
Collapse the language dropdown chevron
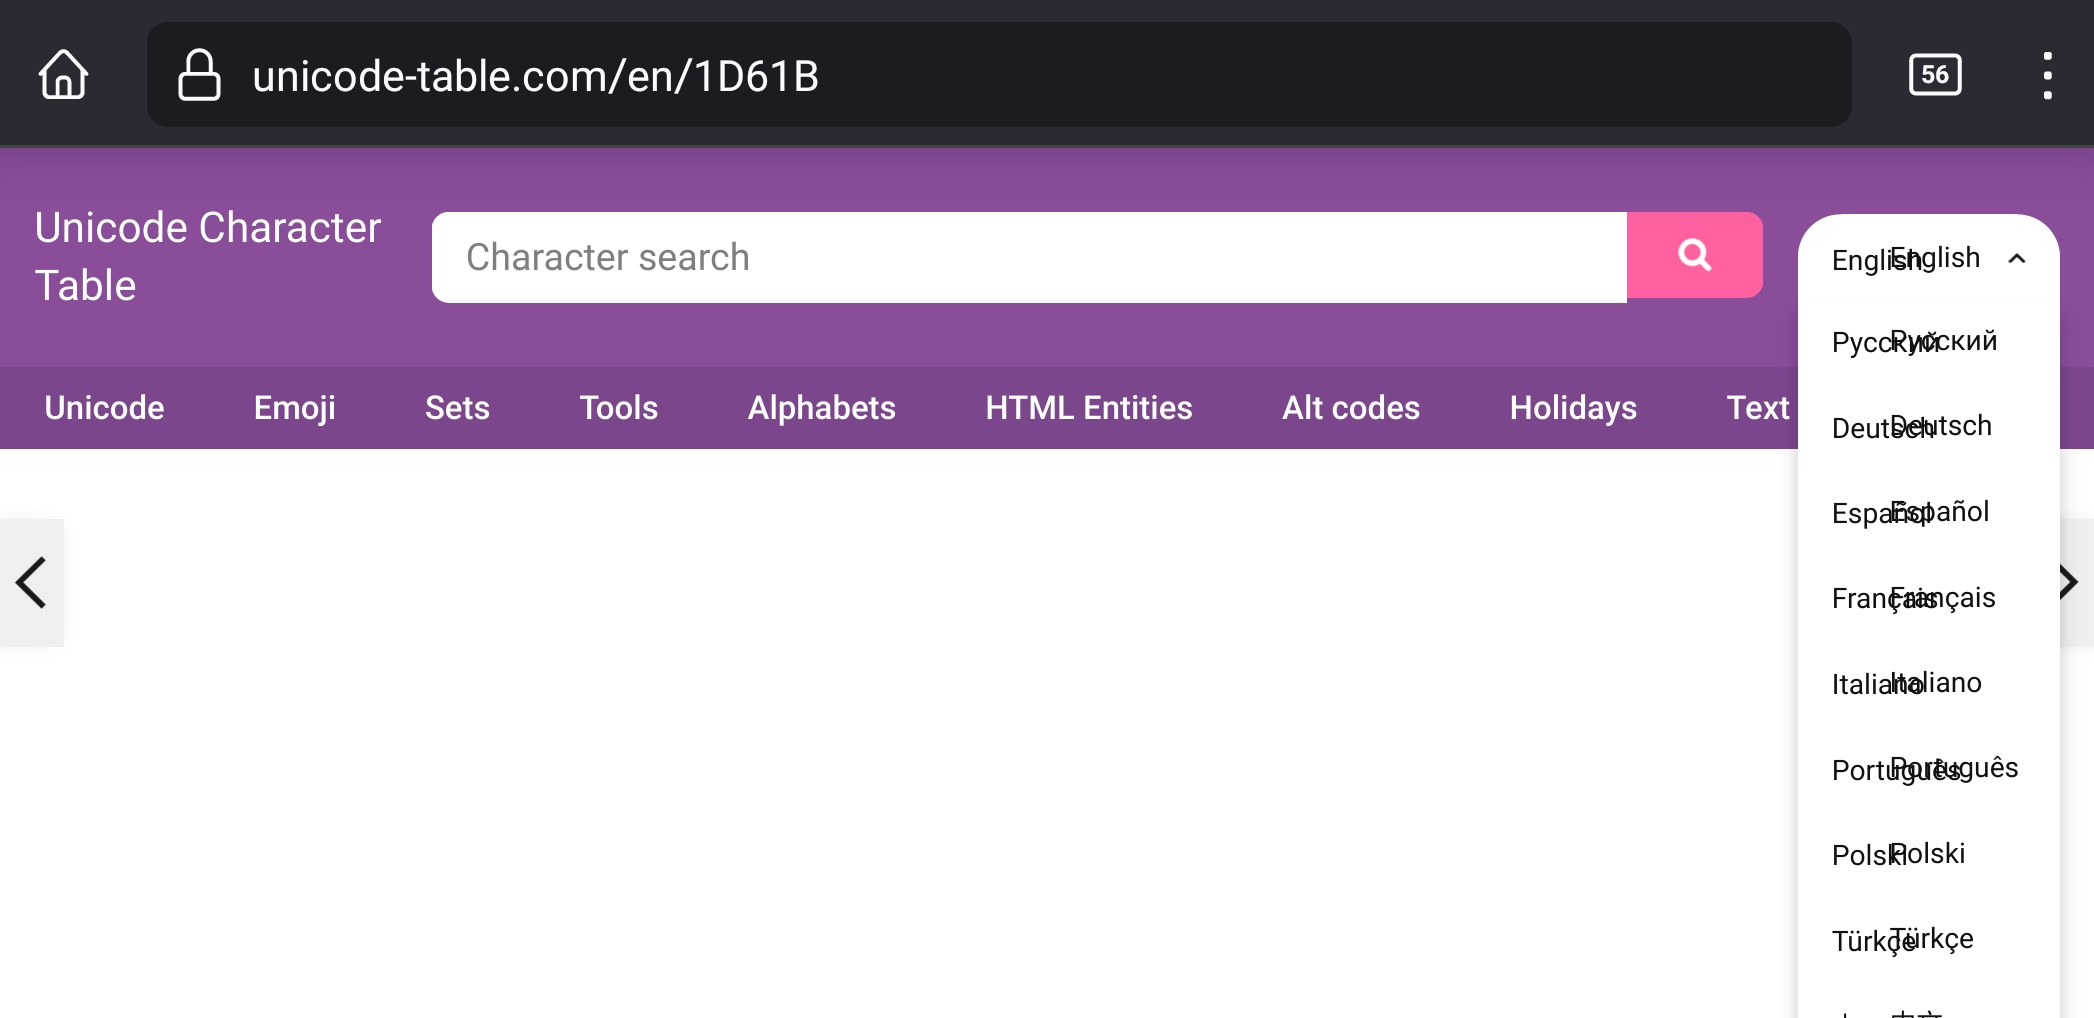point(2016,257)
